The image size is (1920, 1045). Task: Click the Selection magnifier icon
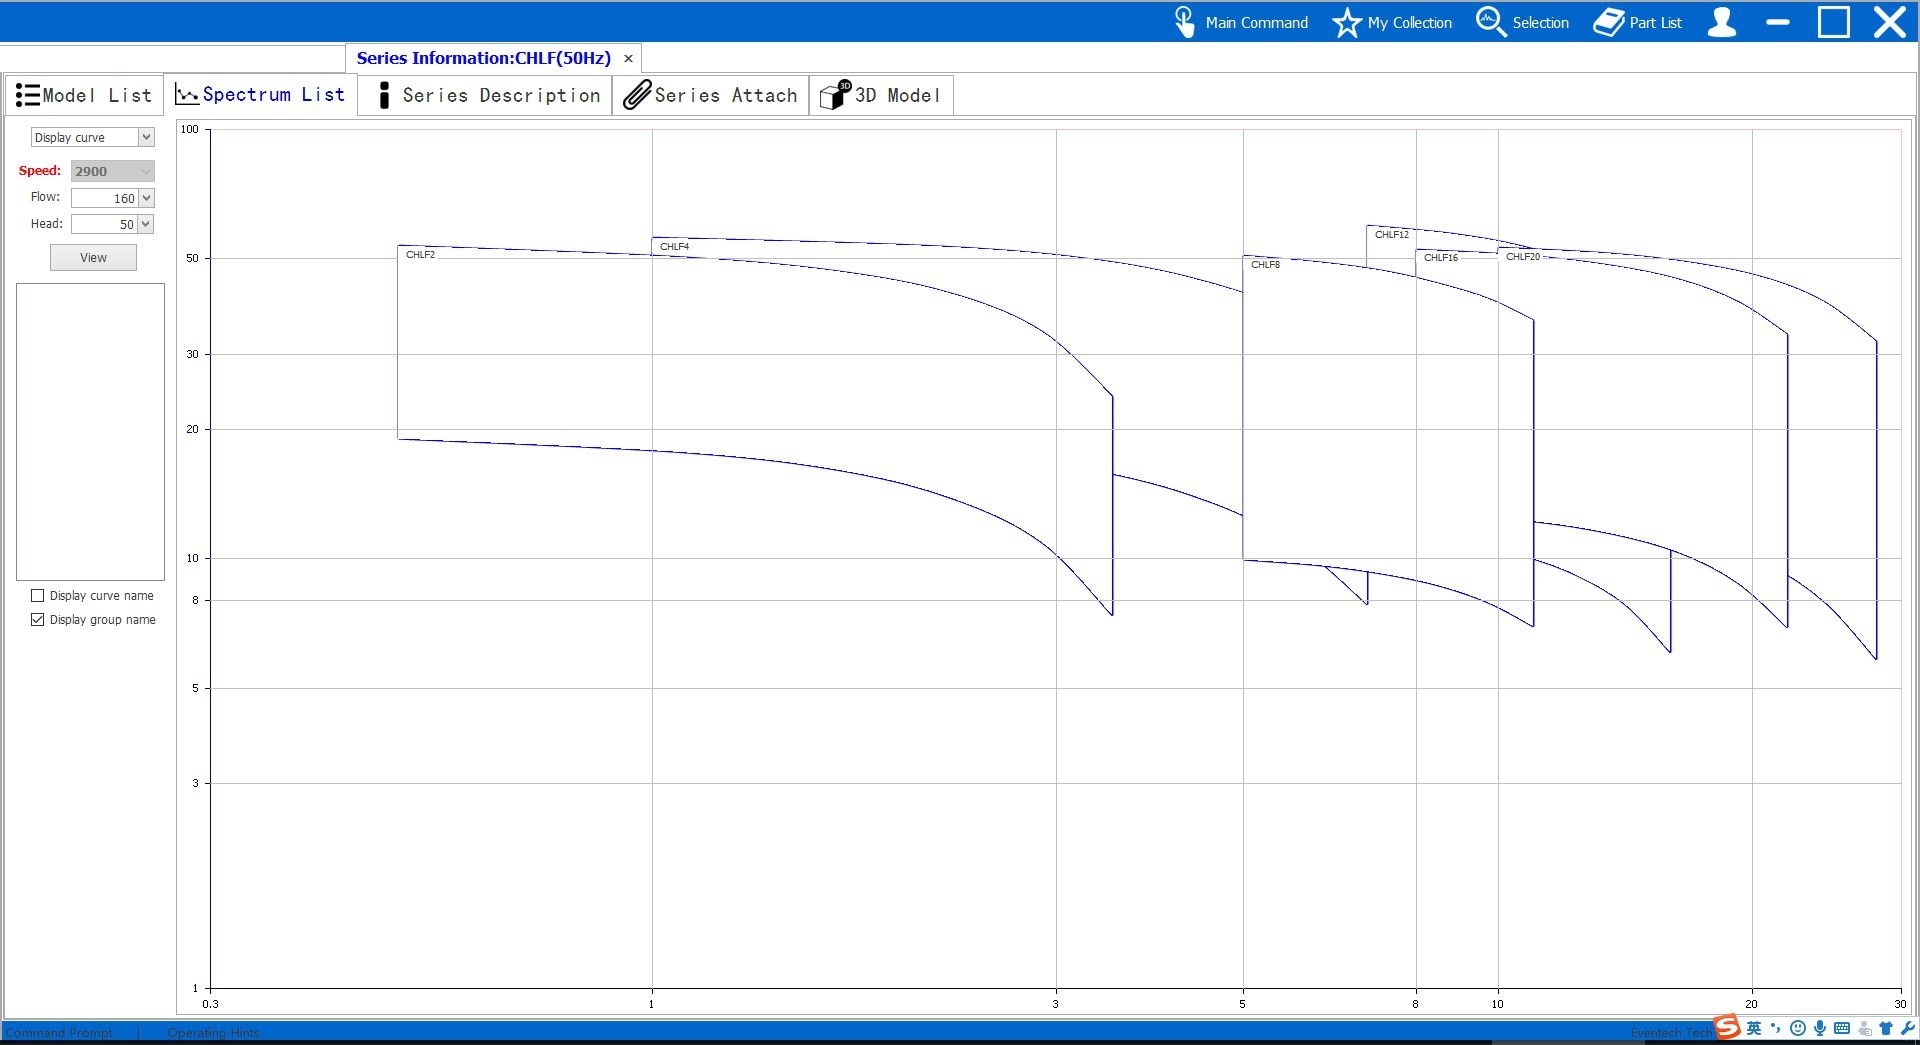coord(1490,22)
